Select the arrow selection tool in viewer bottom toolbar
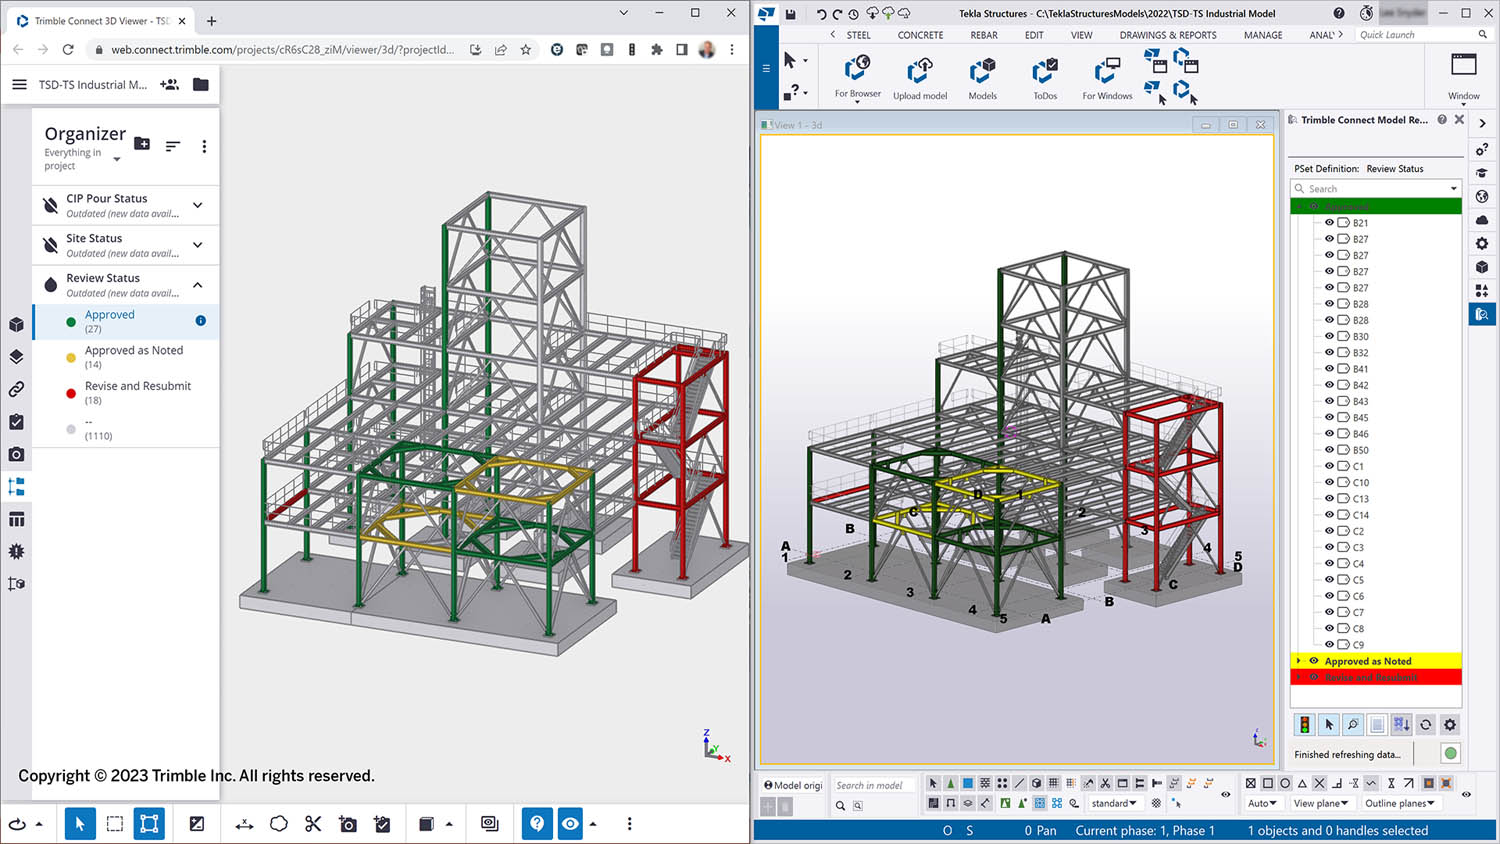 pos(80,823)
